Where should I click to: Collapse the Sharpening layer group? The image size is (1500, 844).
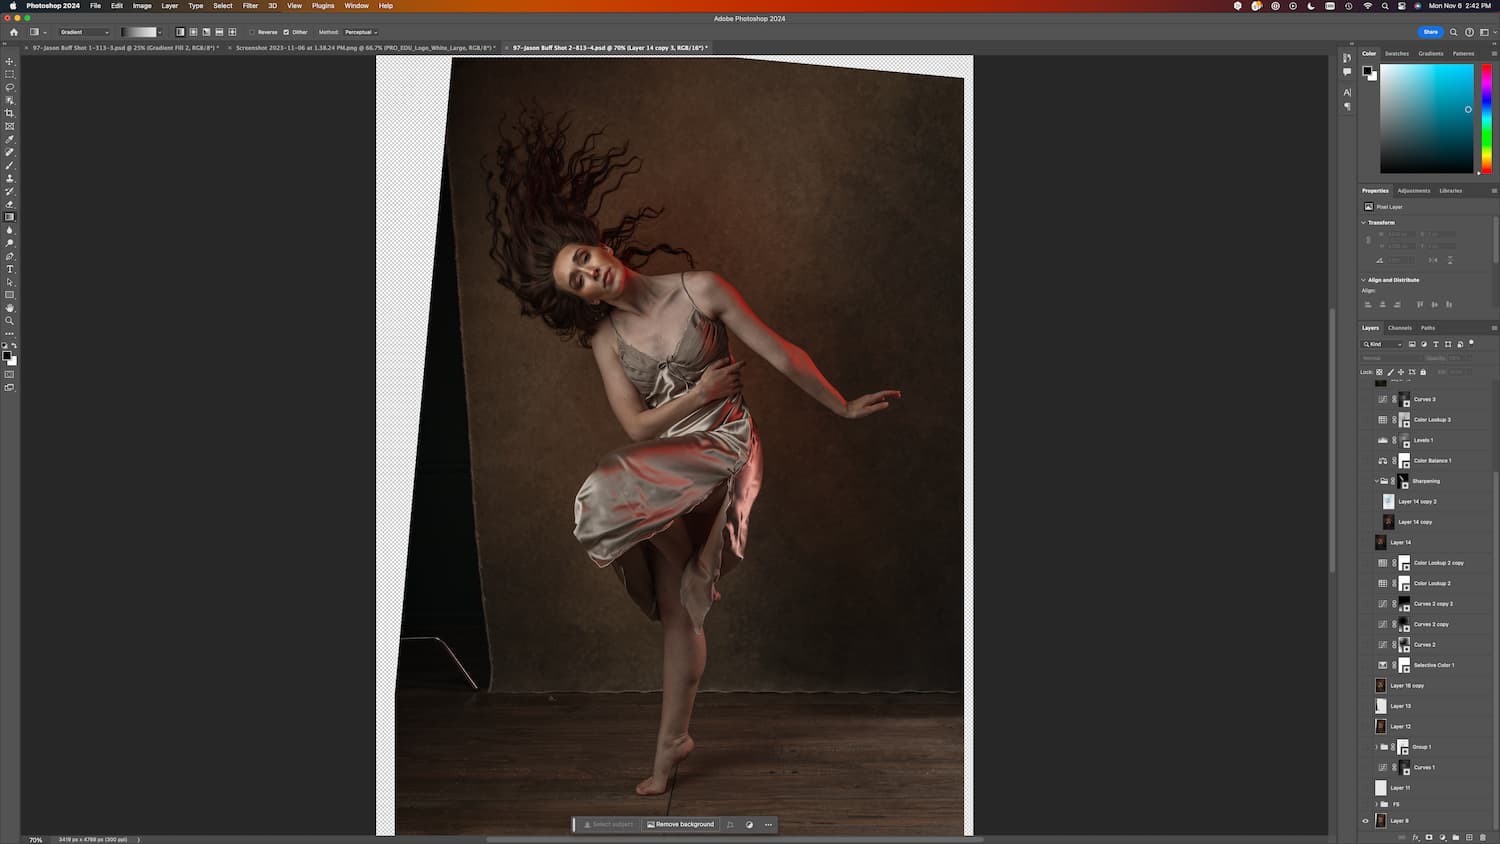pos(1376,481)
